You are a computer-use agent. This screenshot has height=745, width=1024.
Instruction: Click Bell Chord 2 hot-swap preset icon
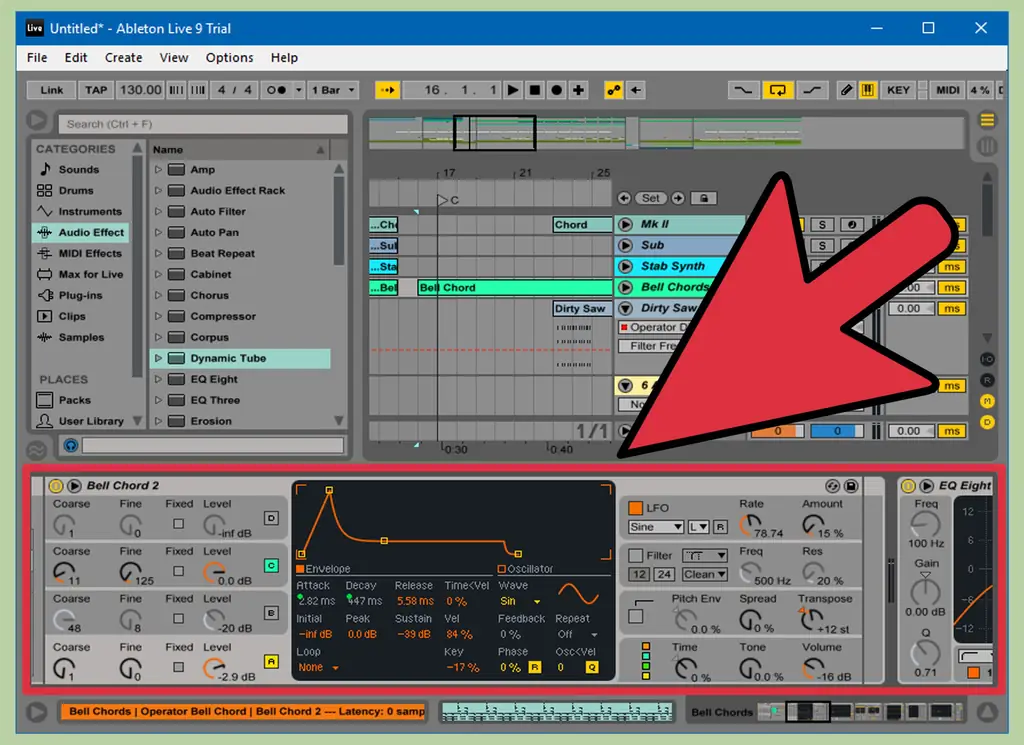tap(832, 486)
